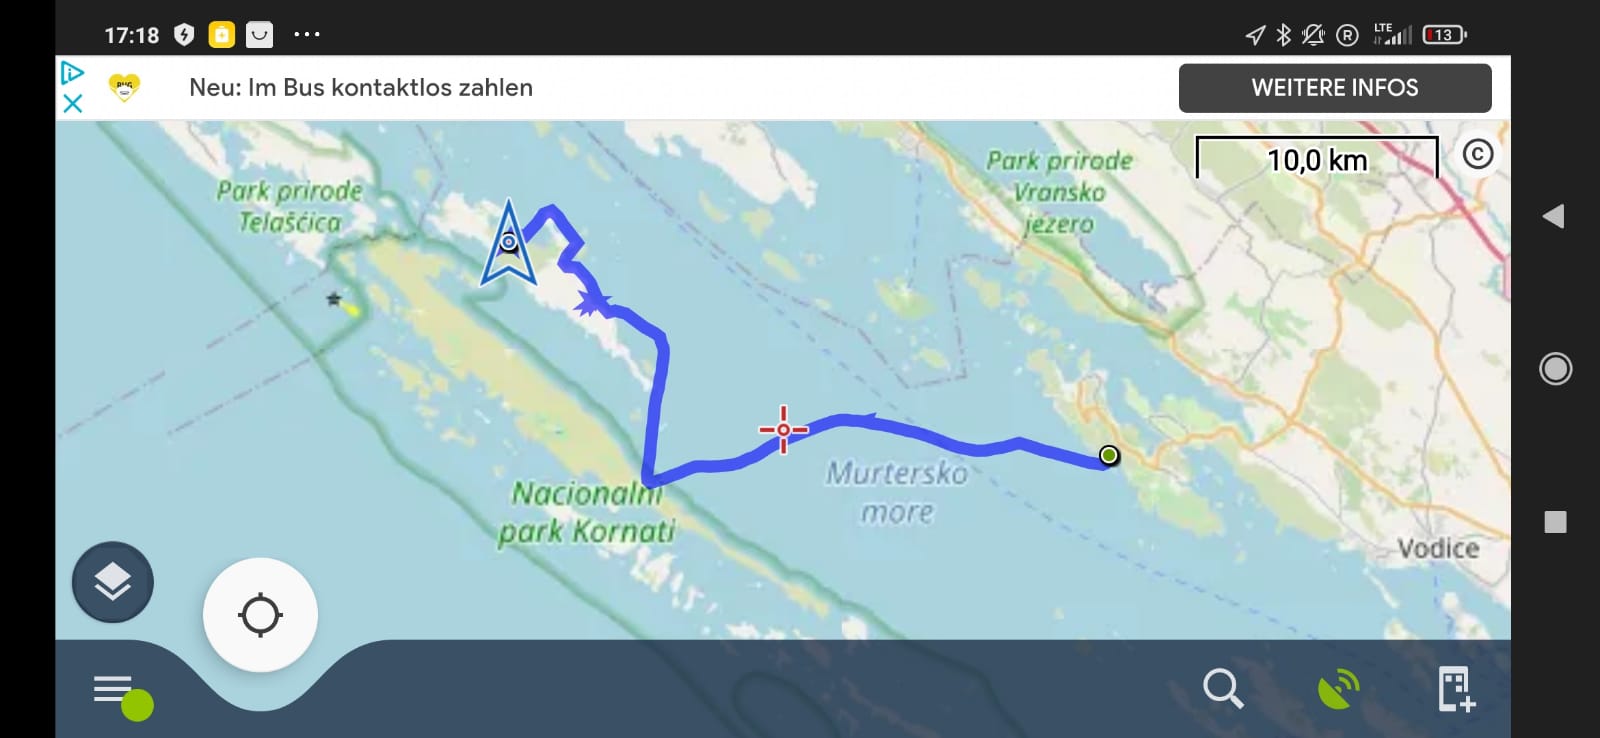Close the ad banner X

click(x=72, y=103)
